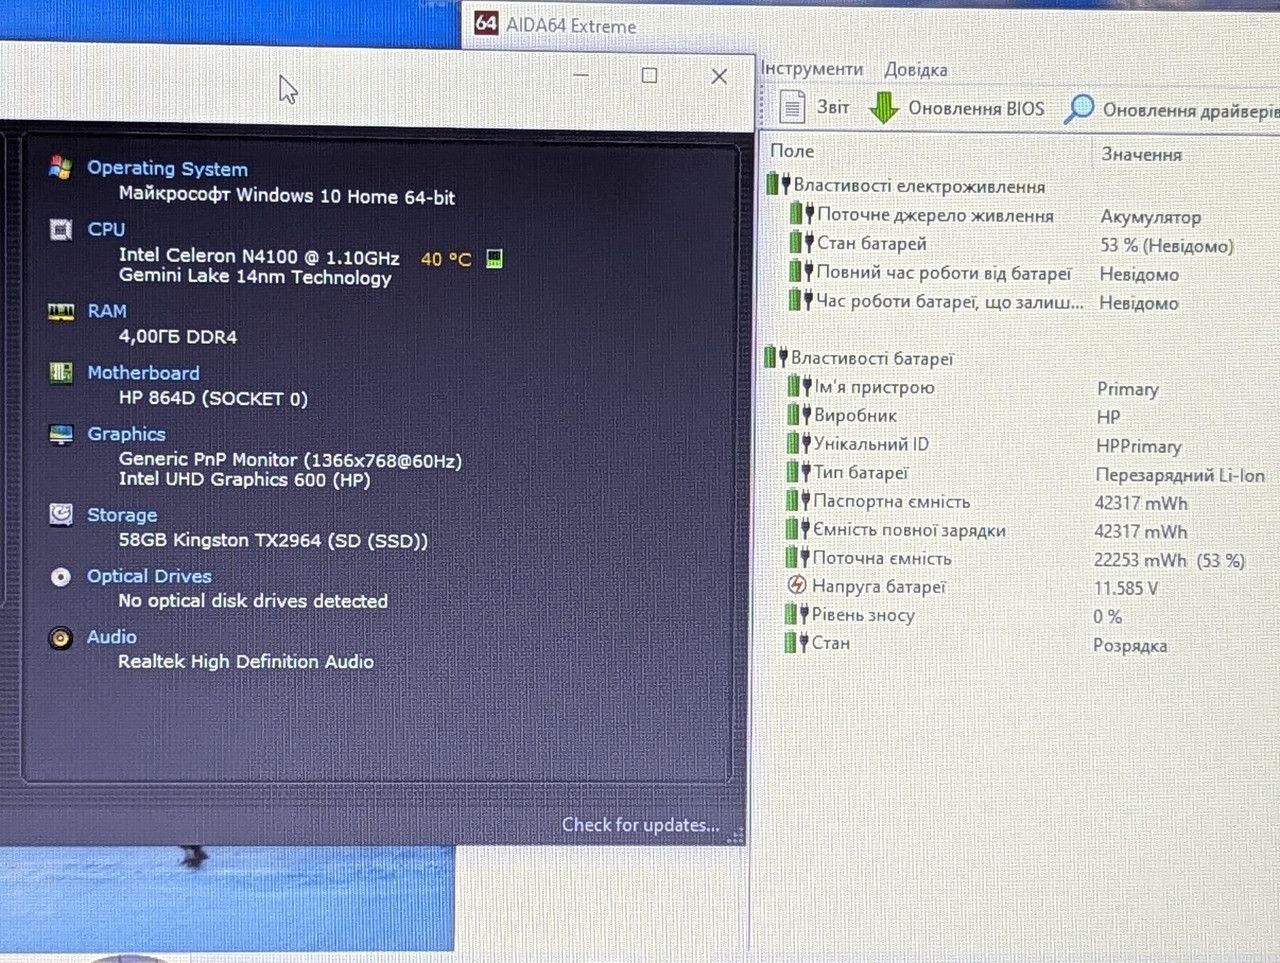Open the Інструменти menu in AIDA64
The height and width of the screenshot is (963, 1280).
[x=812, y=68]
